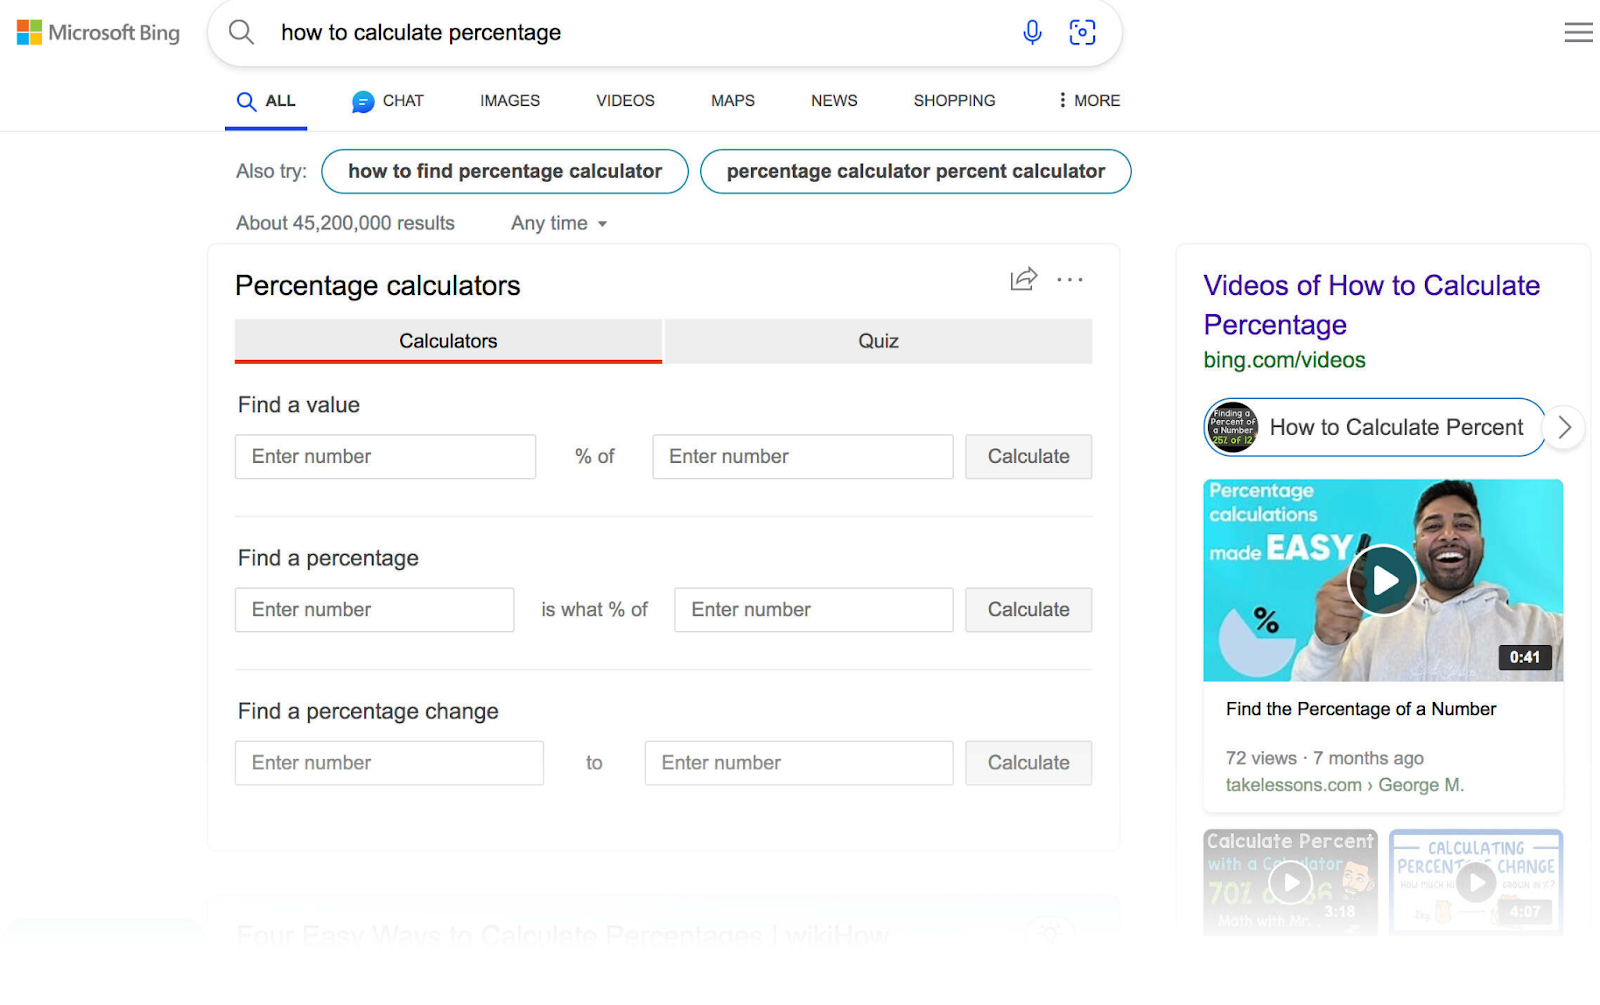
Task: Click the search query text box
Action: [x=640, y=32]
